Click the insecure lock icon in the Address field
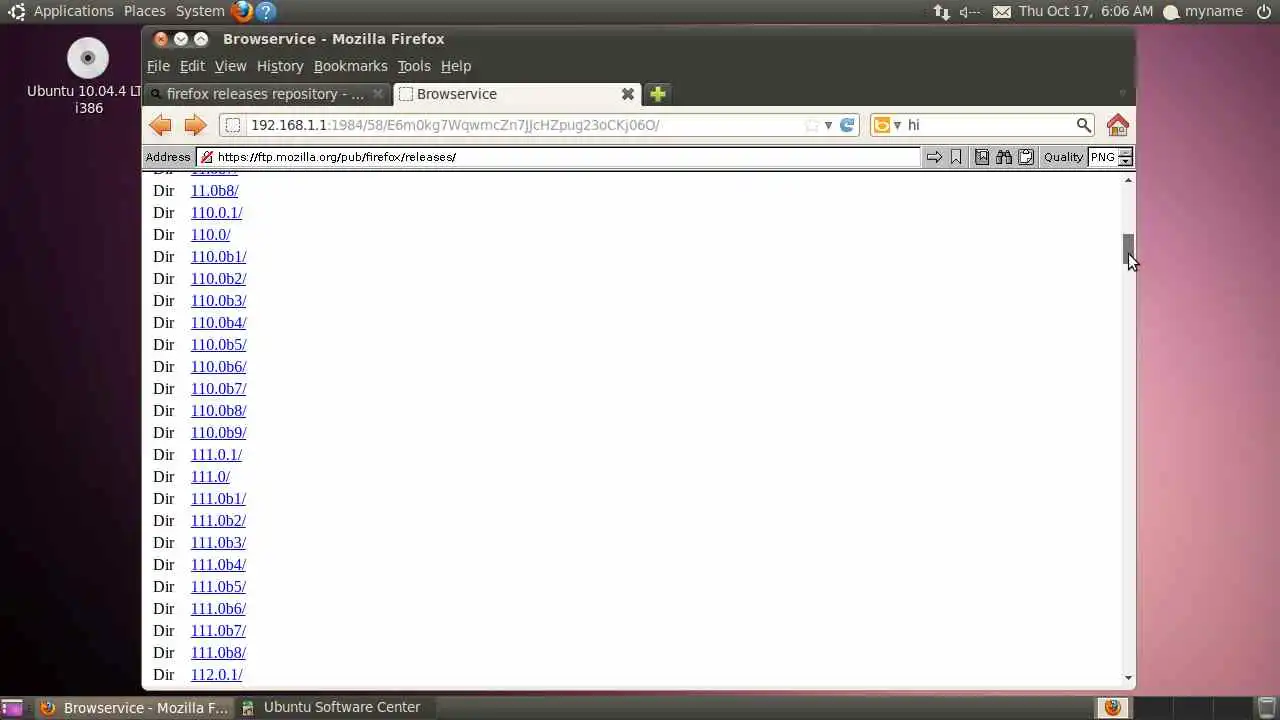 pos(206,157)
